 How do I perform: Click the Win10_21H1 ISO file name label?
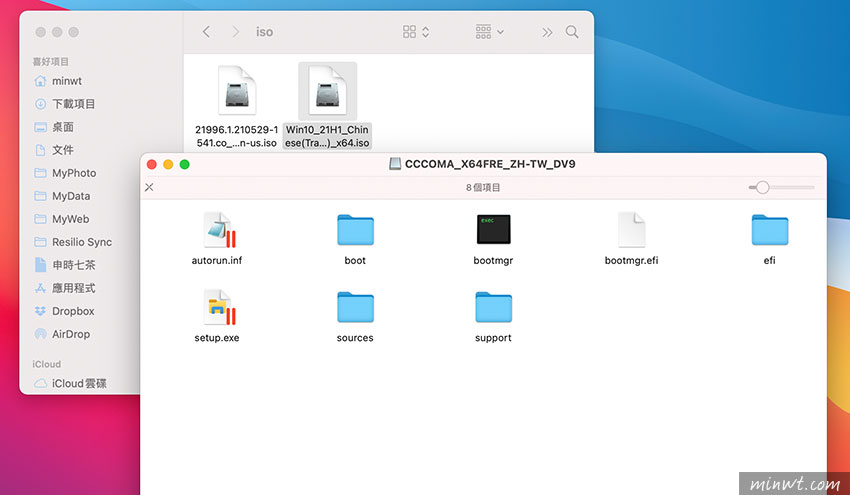tap(327, 136)
